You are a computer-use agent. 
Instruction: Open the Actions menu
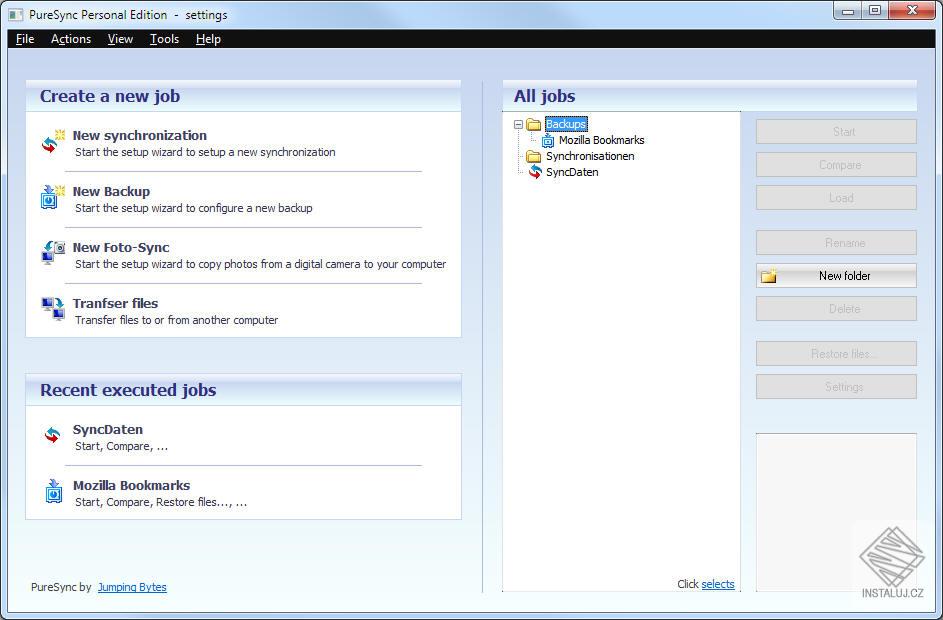pyautogui.click(x=71, y=39)
